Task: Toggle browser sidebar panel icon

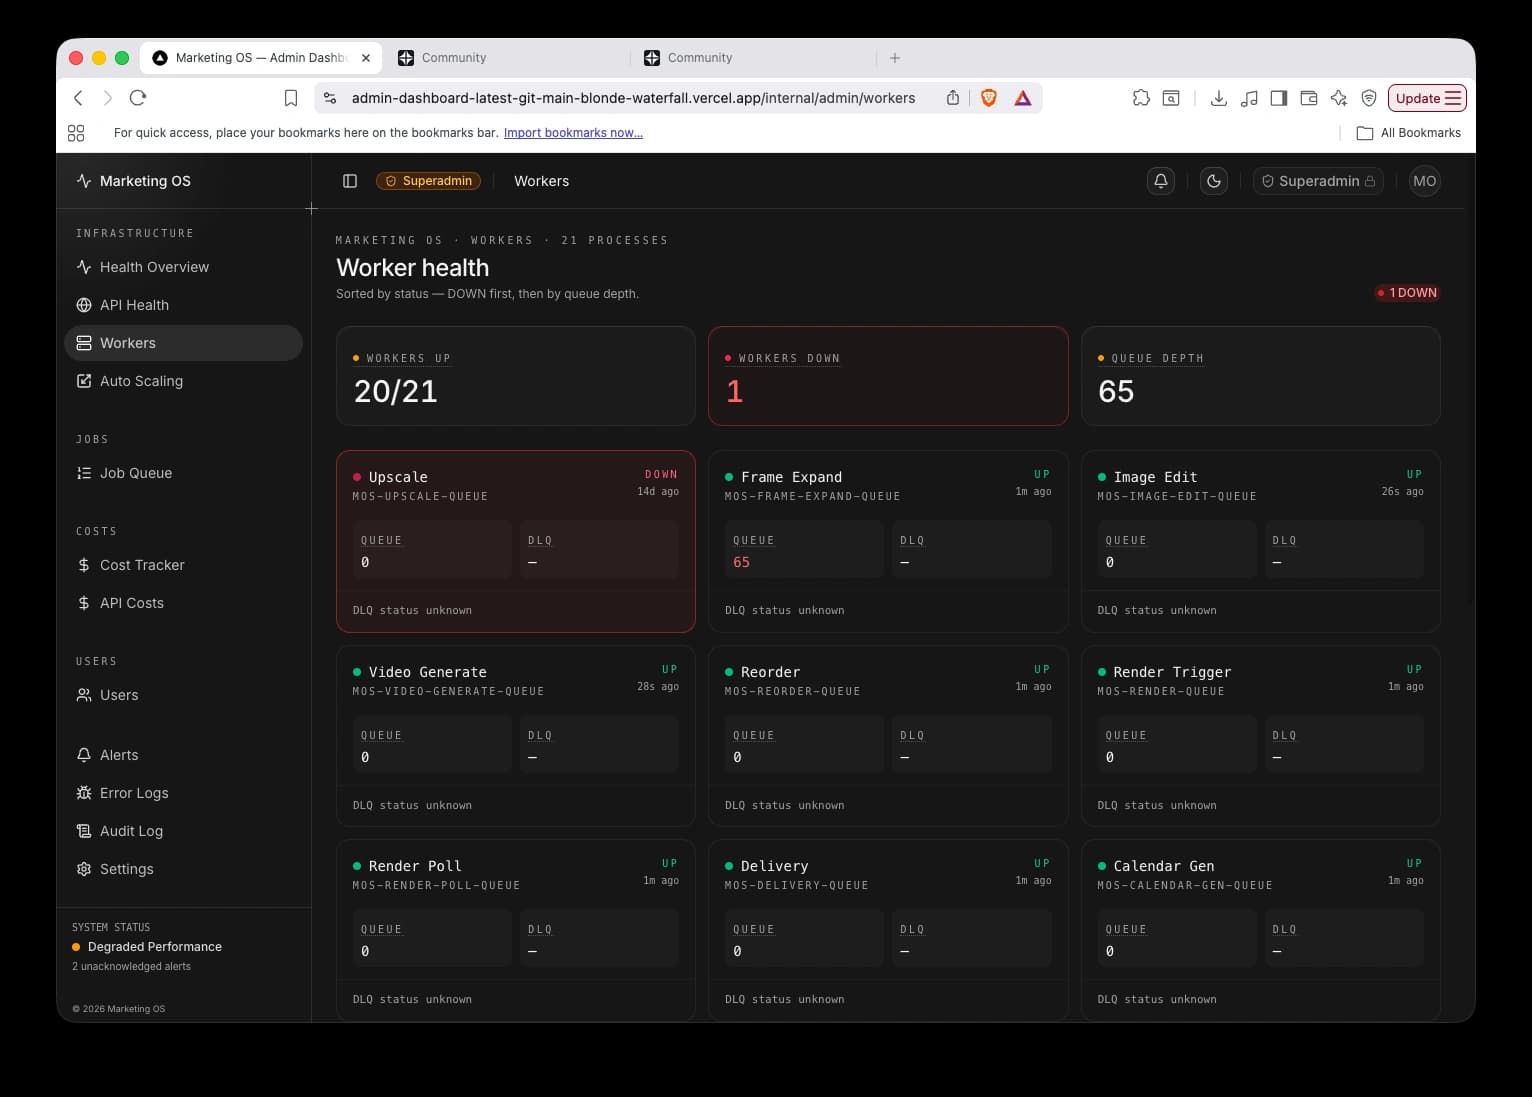Action: (x=1278, y=98)
